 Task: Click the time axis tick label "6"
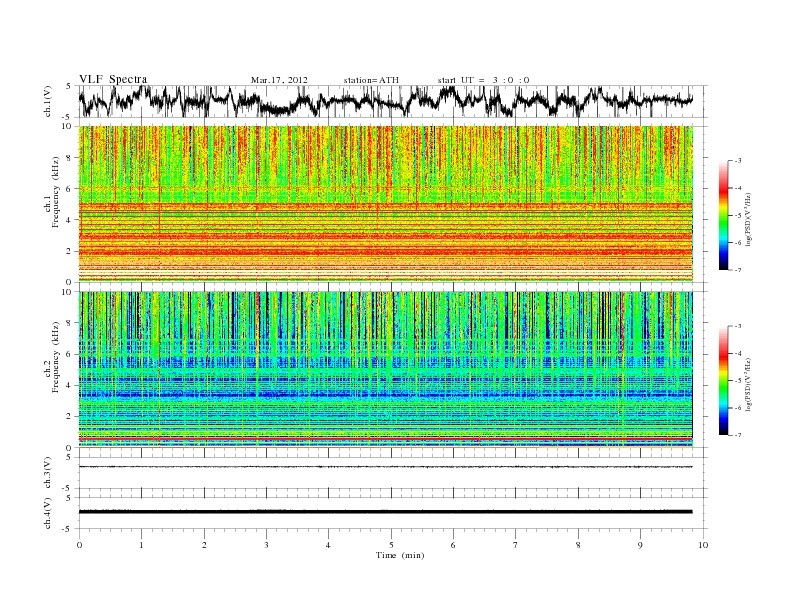tap(453, 545)
